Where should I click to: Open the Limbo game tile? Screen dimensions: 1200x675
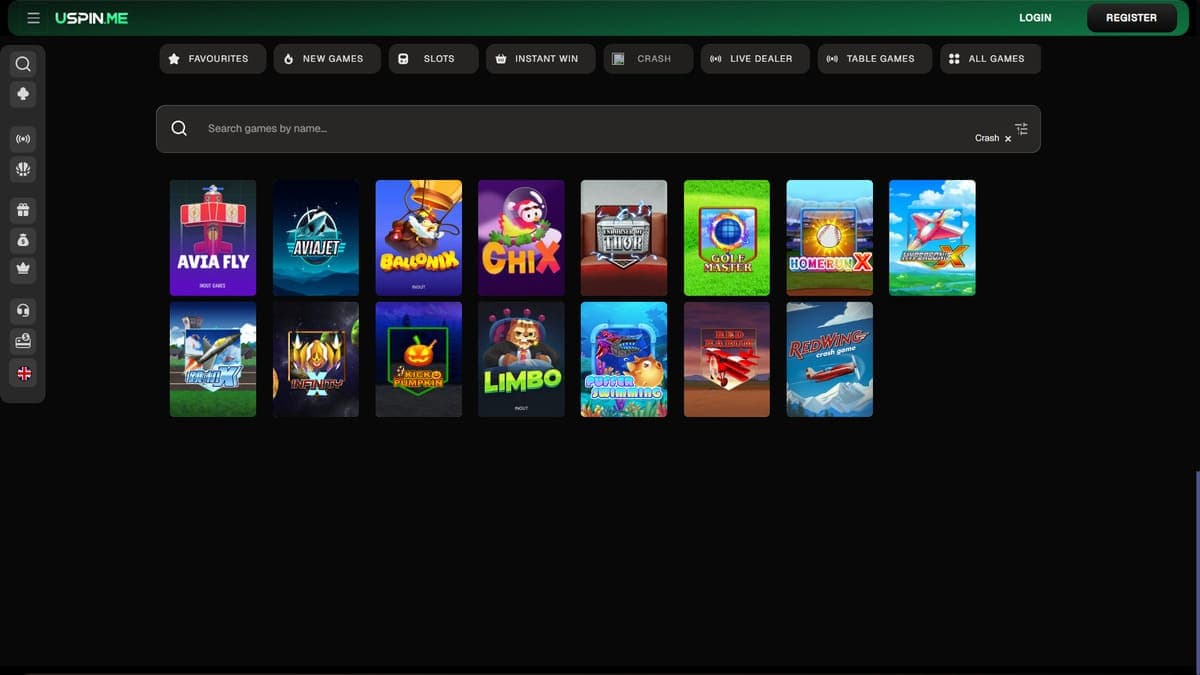tap(521, 359)
